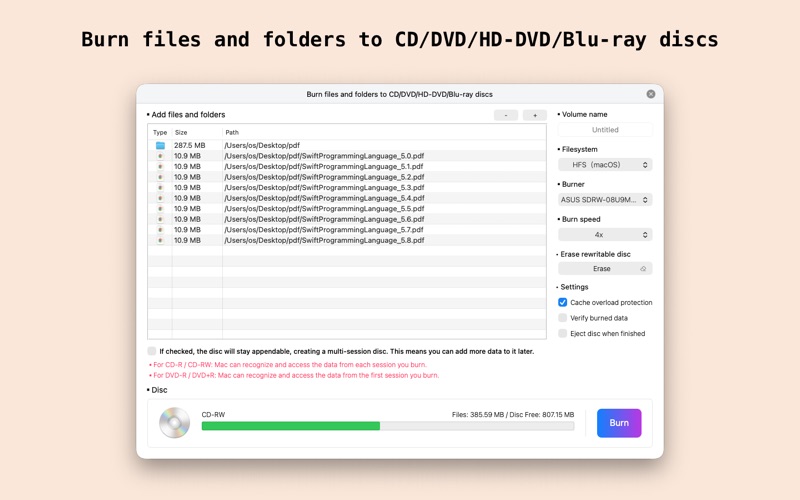The width and height of the screenshot is (800, 500).
Task: Select SwiftProgrammingLanguage_5.6.pdf path text
Action: point(324,219)
